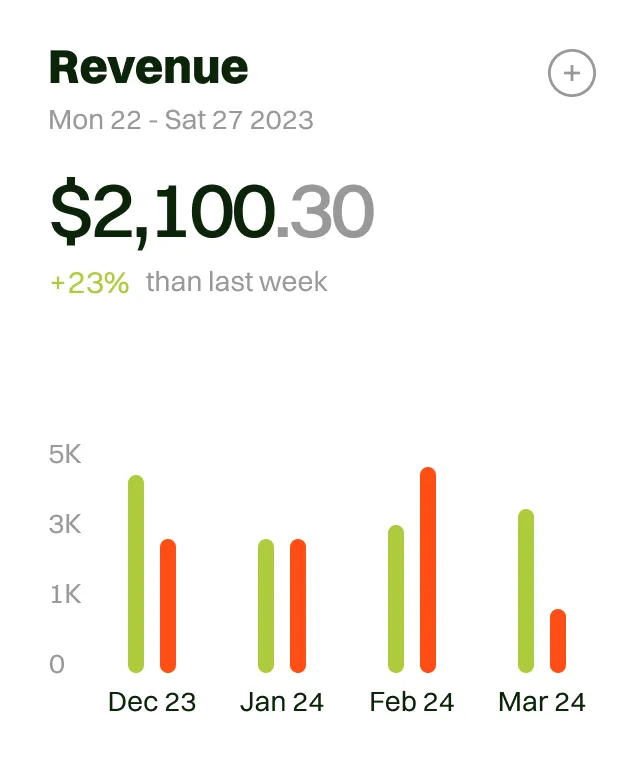The image size is (644, 759).
Task: Select the Mon 22 - Sat 27 2023 date range
Action: coord(181,121)
